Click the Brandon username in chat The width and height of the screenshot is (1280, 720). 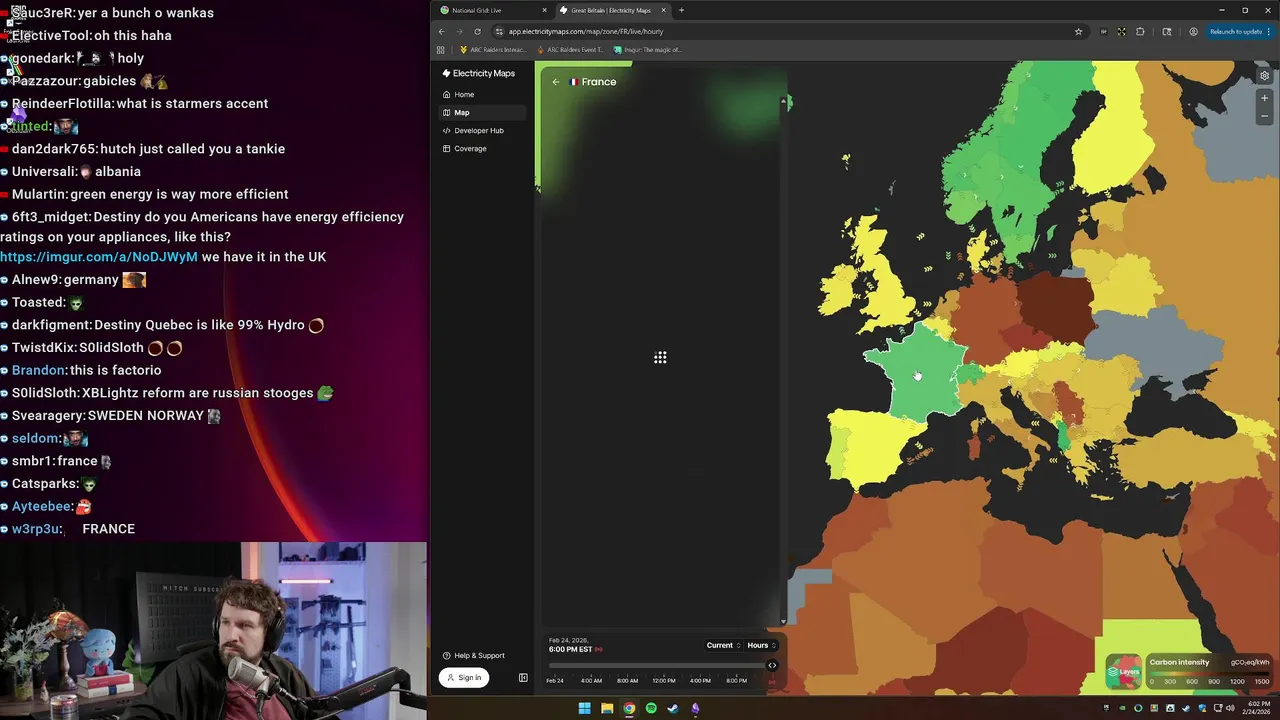(x=38, y=370)
